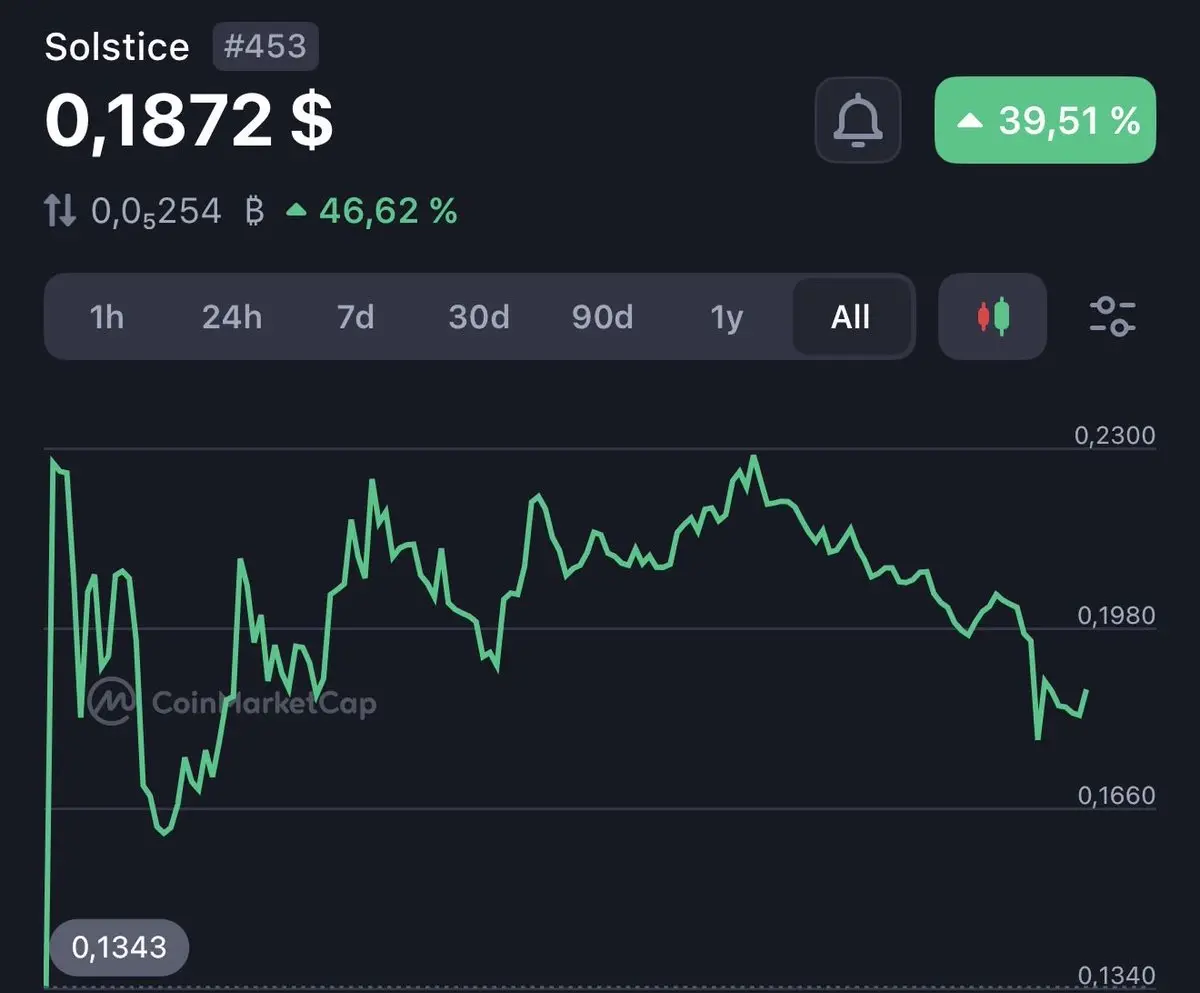
Task: Switch chart to 7d range
Action: click(355, 317)
